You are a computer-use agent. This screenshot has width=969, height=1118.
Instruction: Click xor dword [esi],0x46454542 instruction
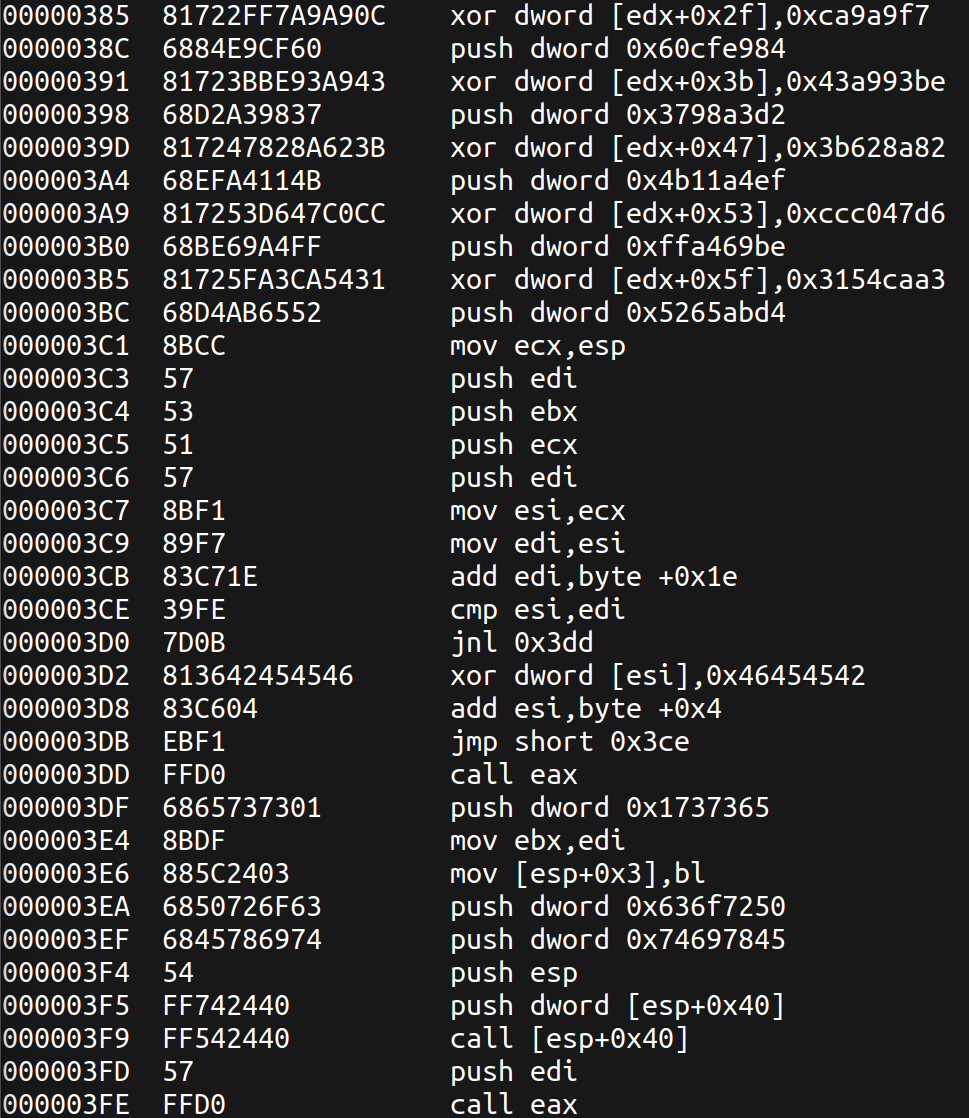pos(657,675)
